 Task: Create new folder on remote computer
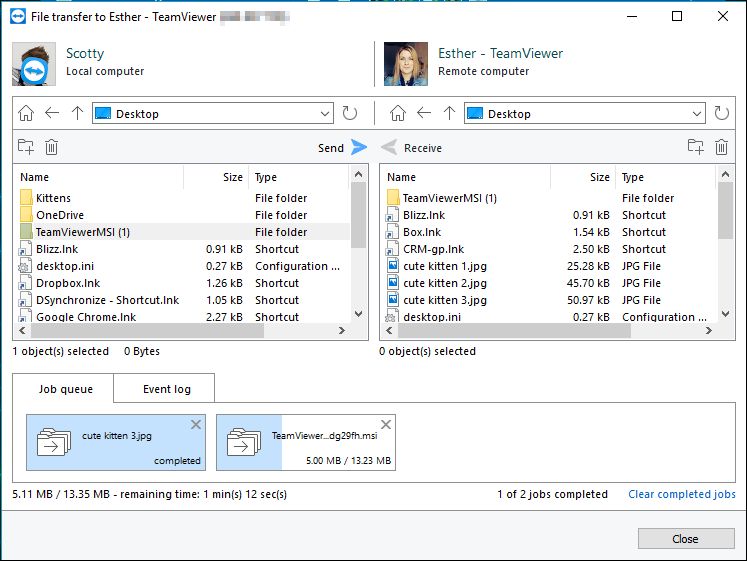pyautogui.click(x=696, y=147)
